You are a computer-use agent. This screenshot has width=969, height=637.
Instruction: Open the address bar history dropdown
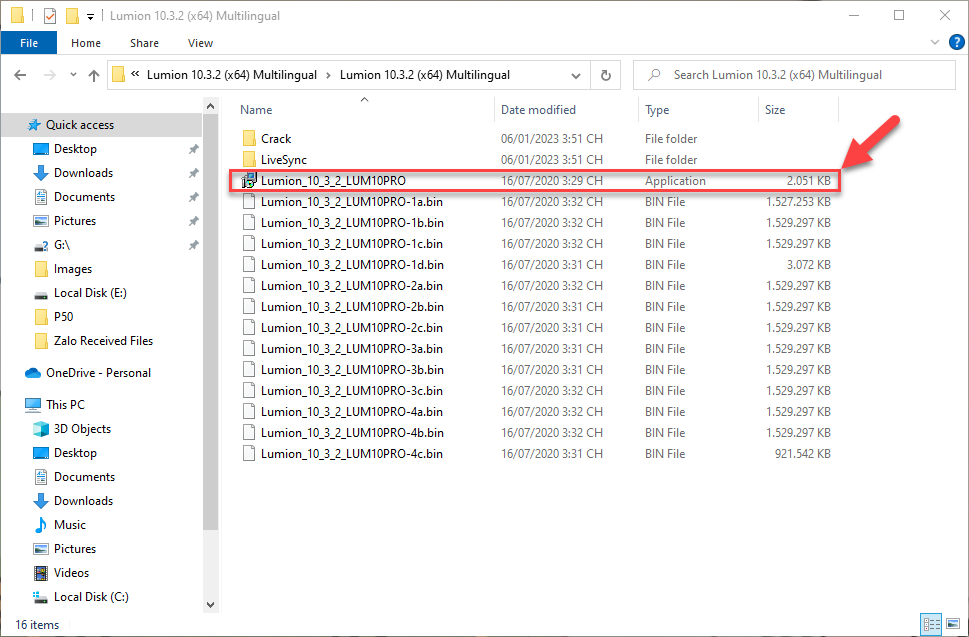575,75
